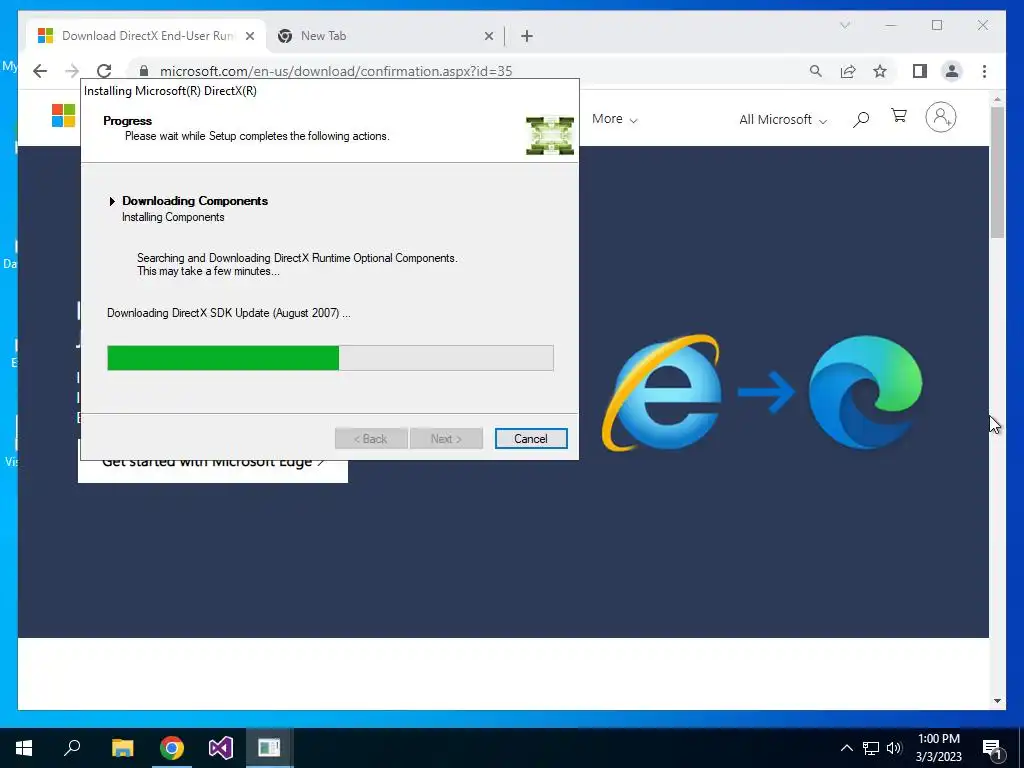Viewport: 1024px width, 768px height.
Task: Click the scrollbar up arrow
Action: [x=997, y=99]
